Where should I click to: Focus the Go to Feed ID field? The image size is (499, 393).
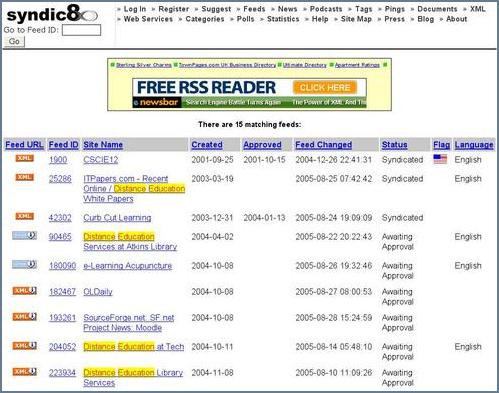[81, 30]
